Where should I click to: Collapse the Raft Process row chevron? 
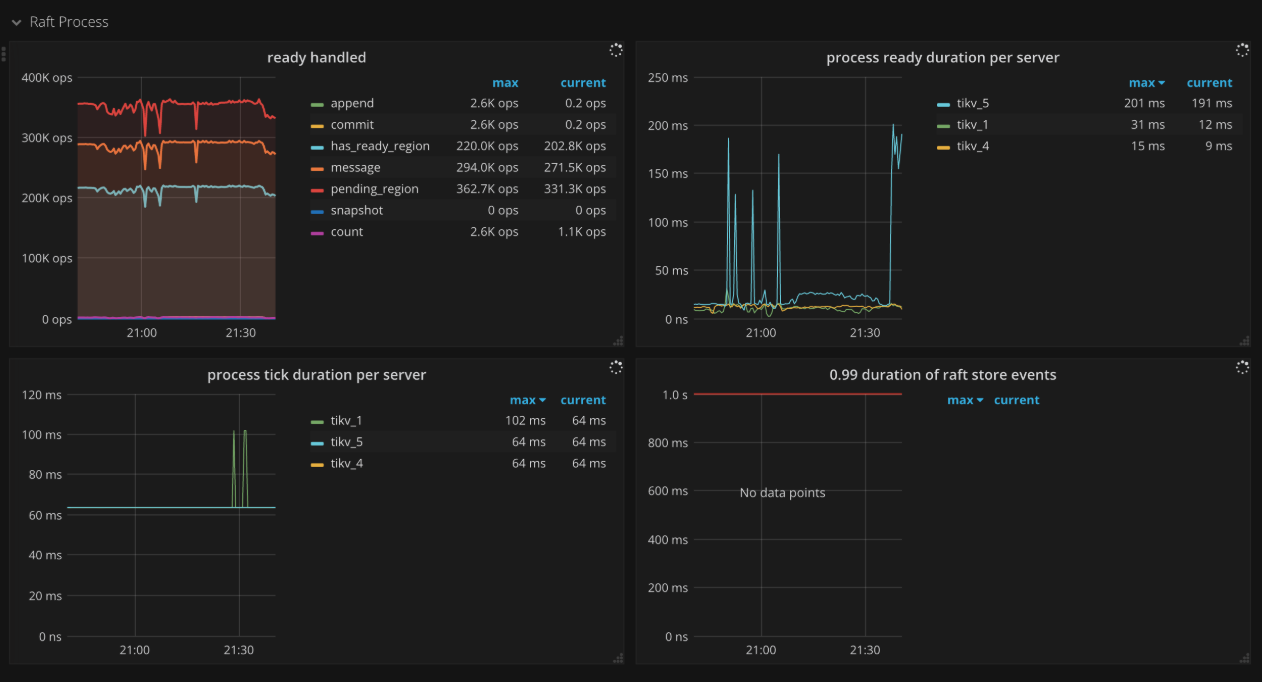pyautogui.click(x=16, y=22)
